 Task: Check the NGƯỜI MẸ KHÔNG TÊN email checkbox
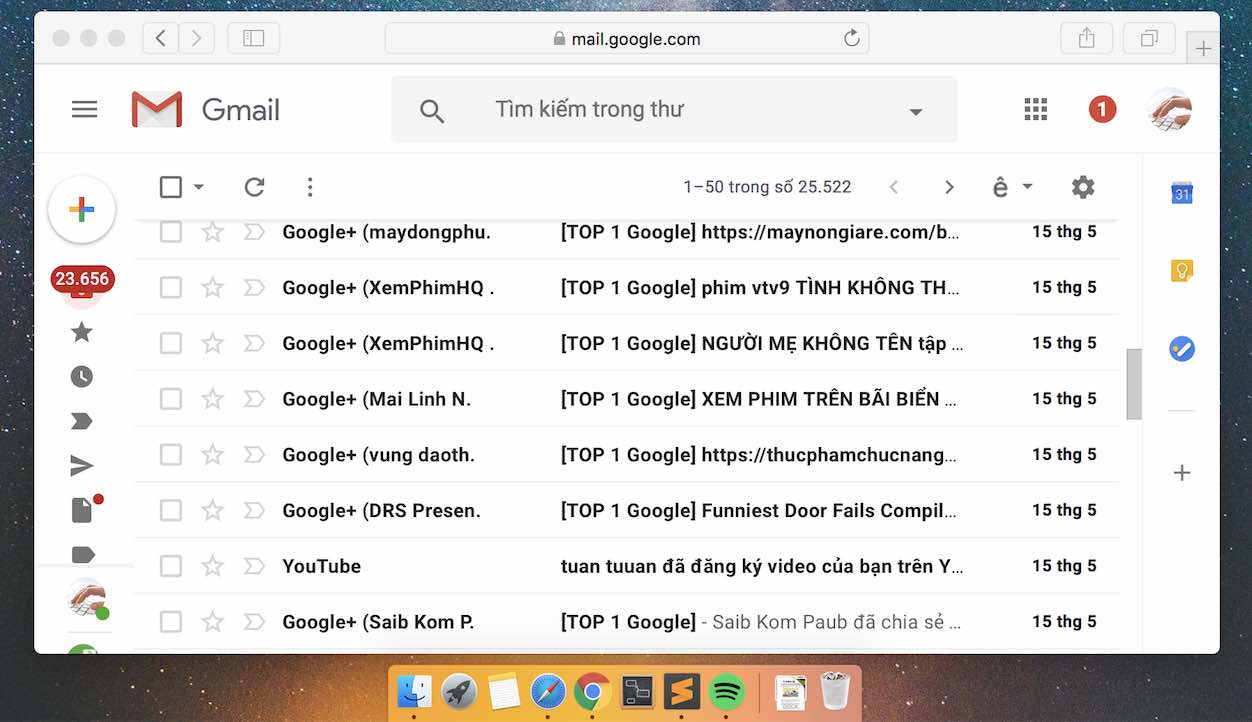tap(171, 343)
